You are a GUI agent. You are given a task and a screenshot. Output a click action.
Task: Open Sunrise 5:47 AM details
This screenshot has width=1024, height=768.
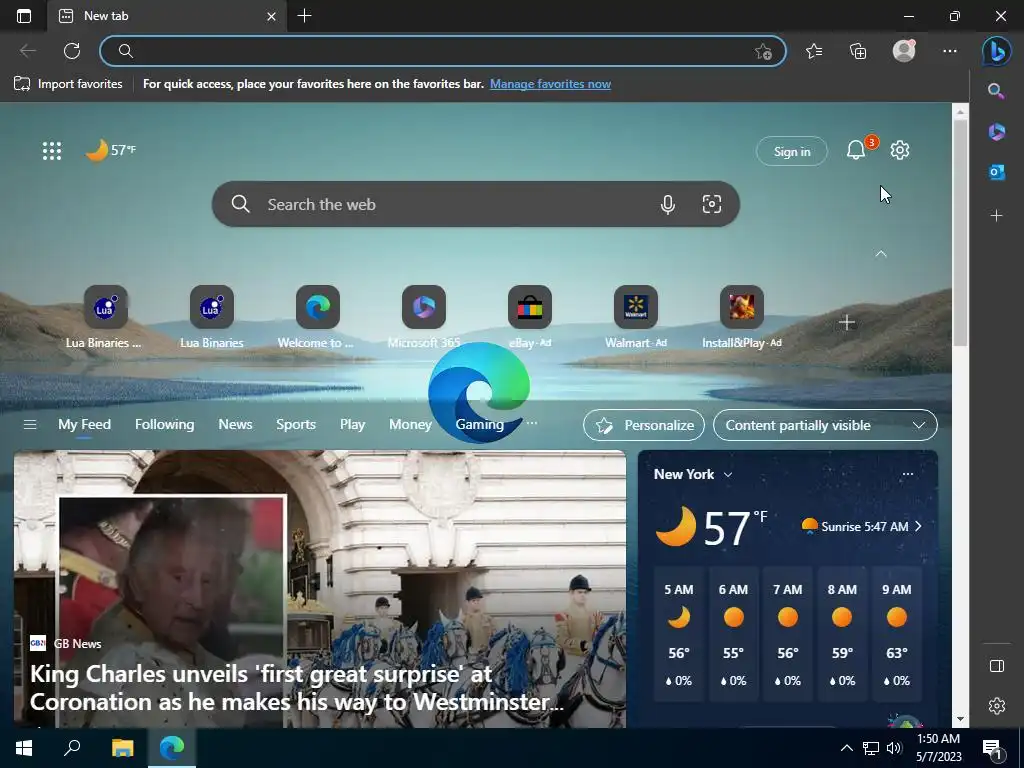(862, 526)
